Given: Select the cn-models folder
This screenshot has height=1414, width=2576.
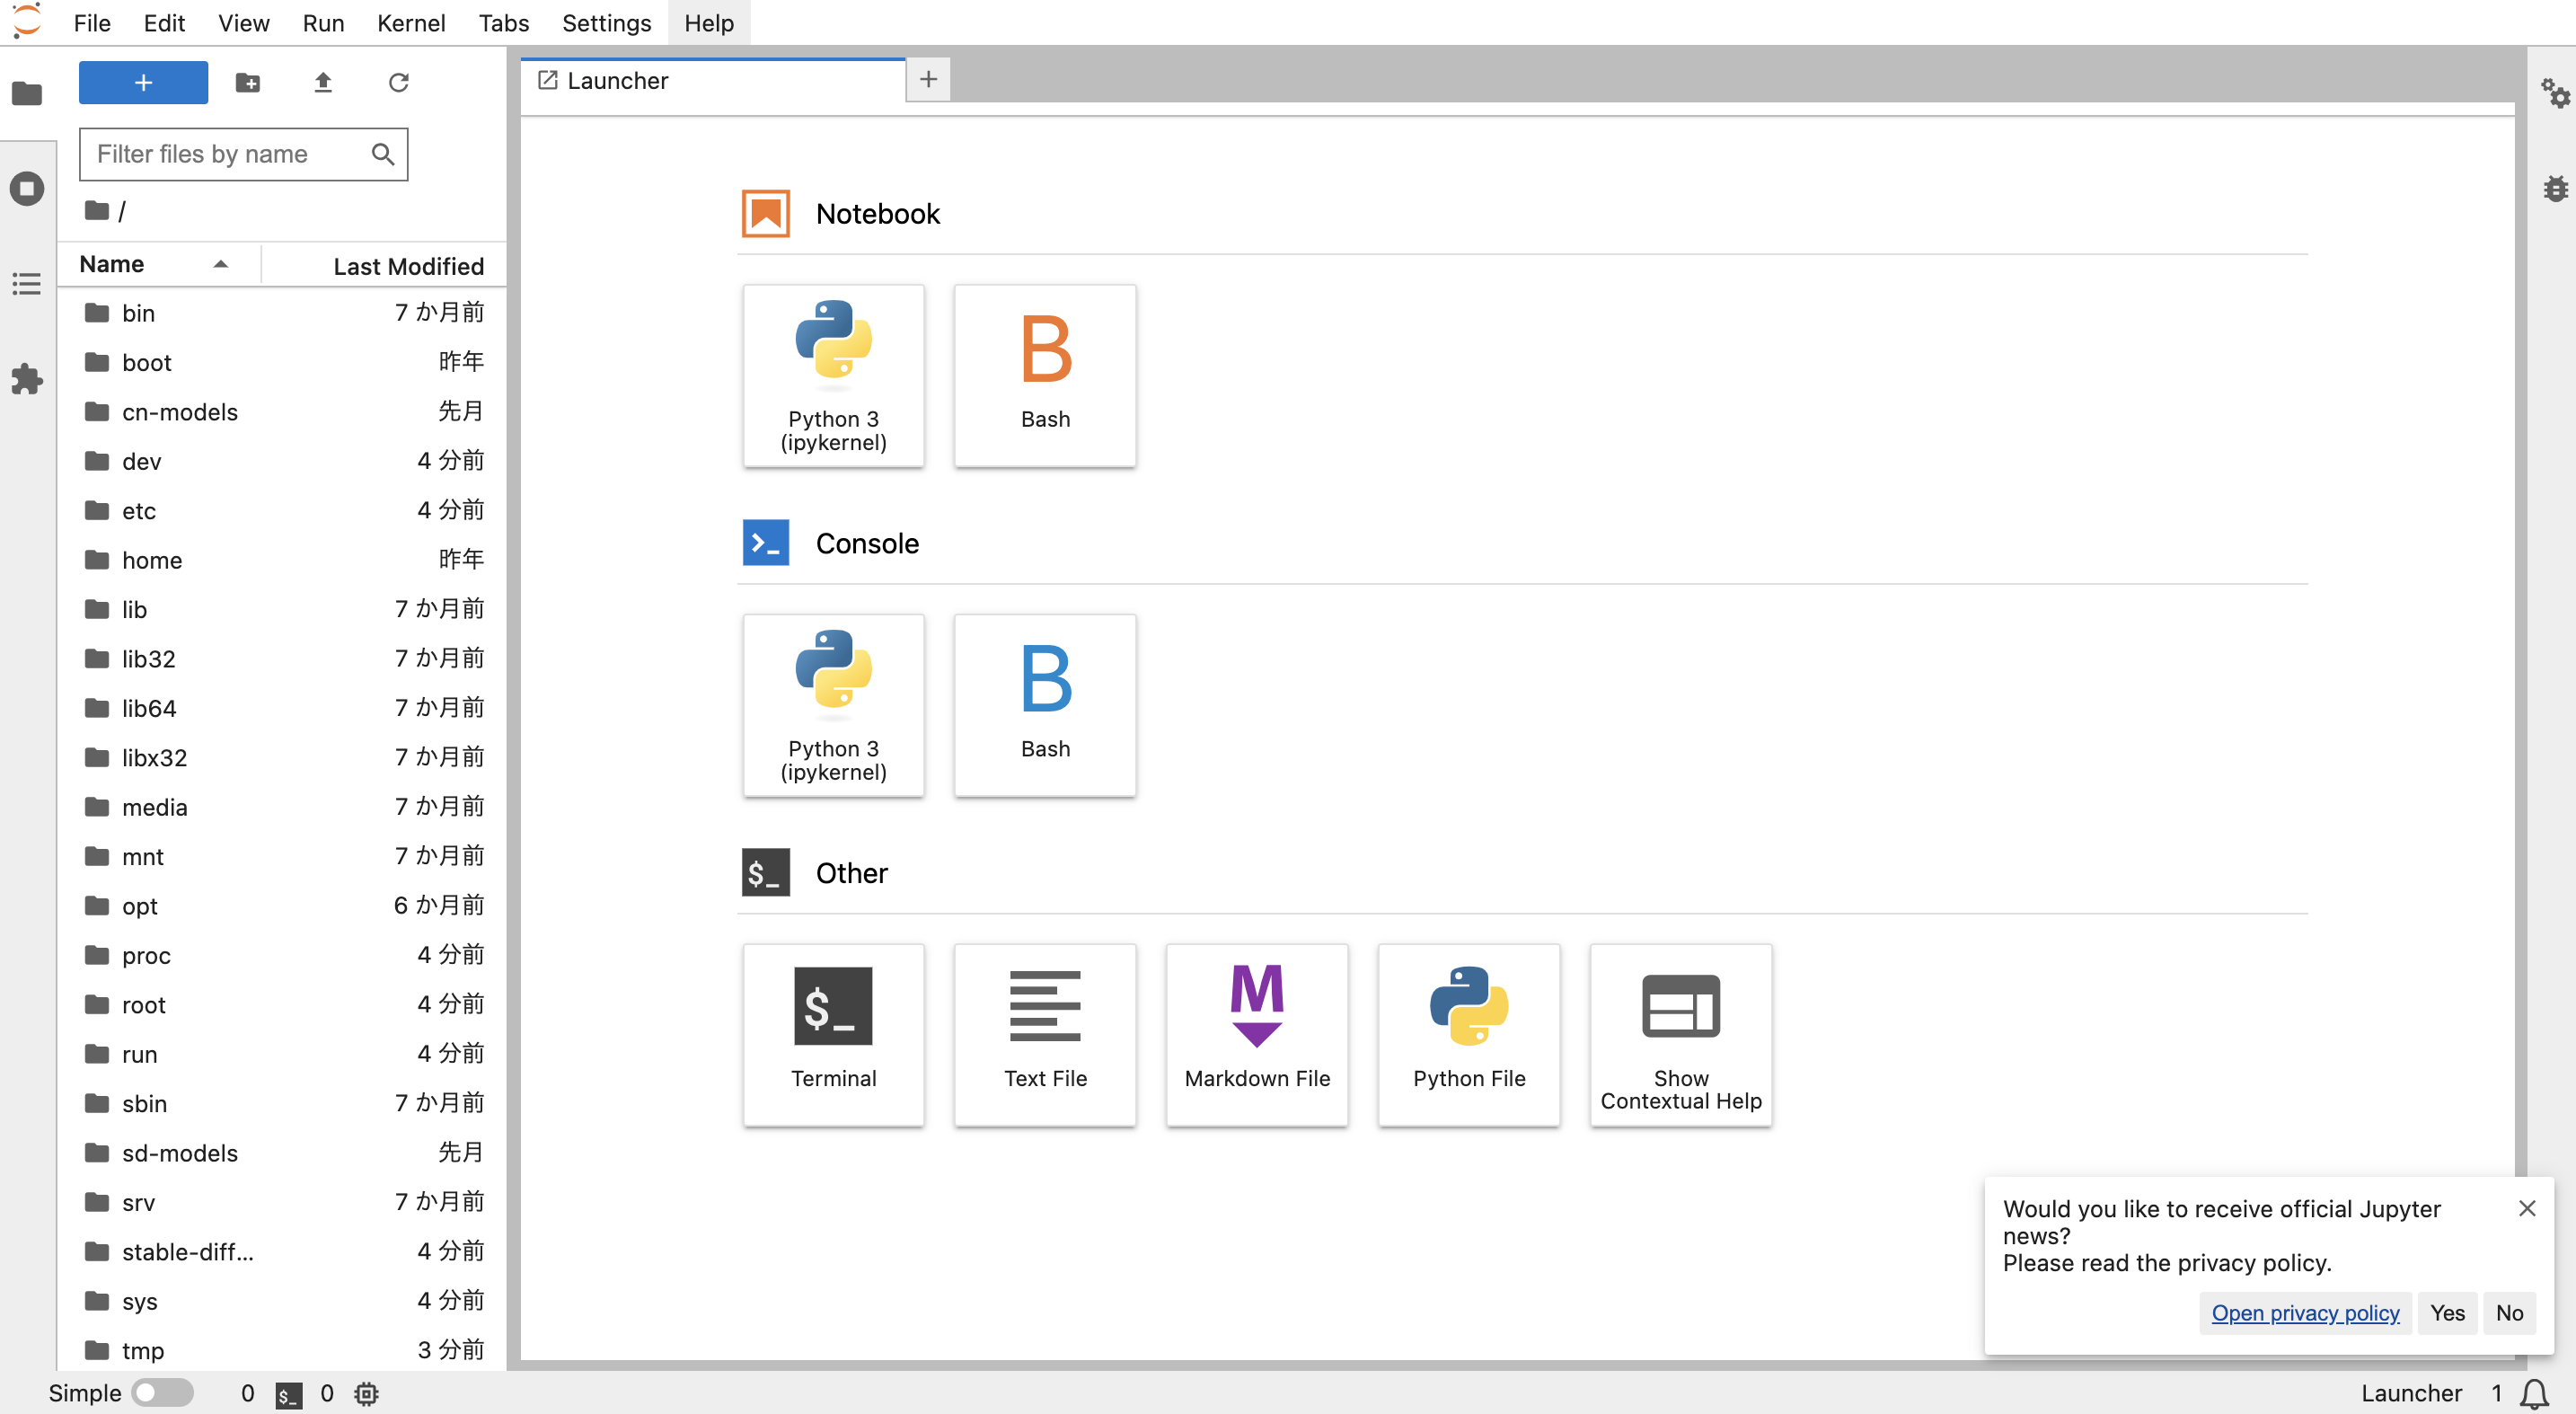Looking at the screenshot, I should [x=282, y=412].
